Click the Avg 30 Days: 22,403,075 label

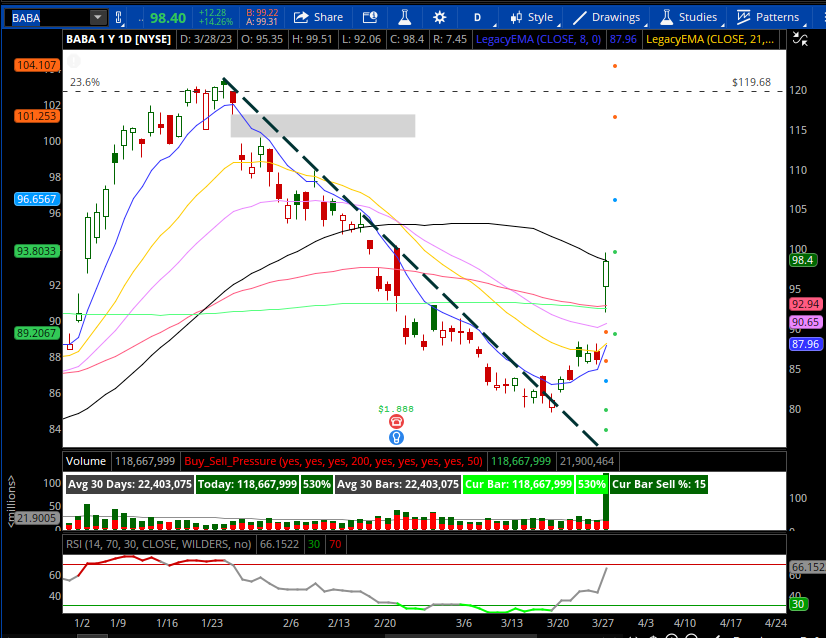(130, 484)
